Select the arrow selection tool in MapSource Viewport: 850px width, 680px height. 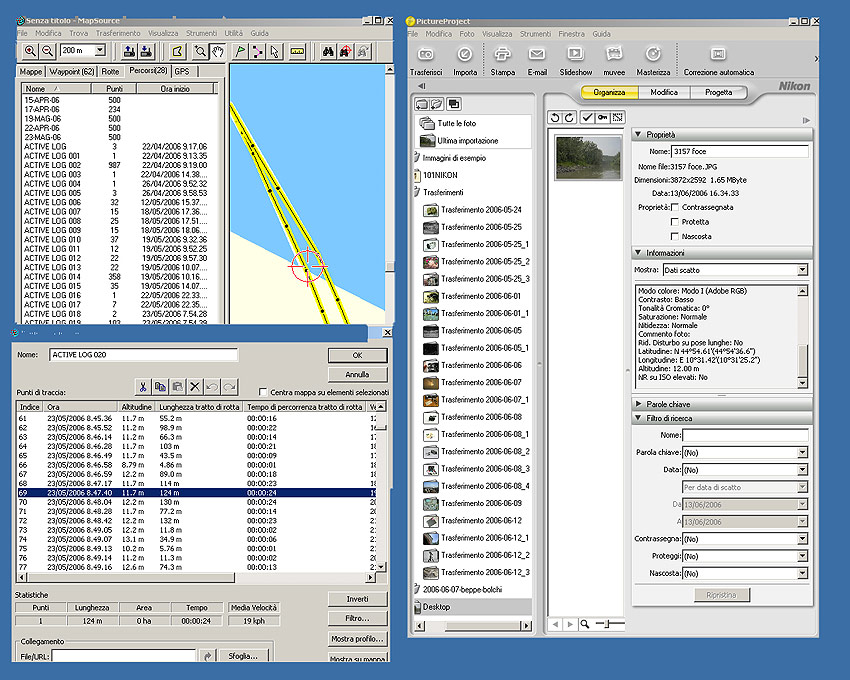tap(274, 52)
